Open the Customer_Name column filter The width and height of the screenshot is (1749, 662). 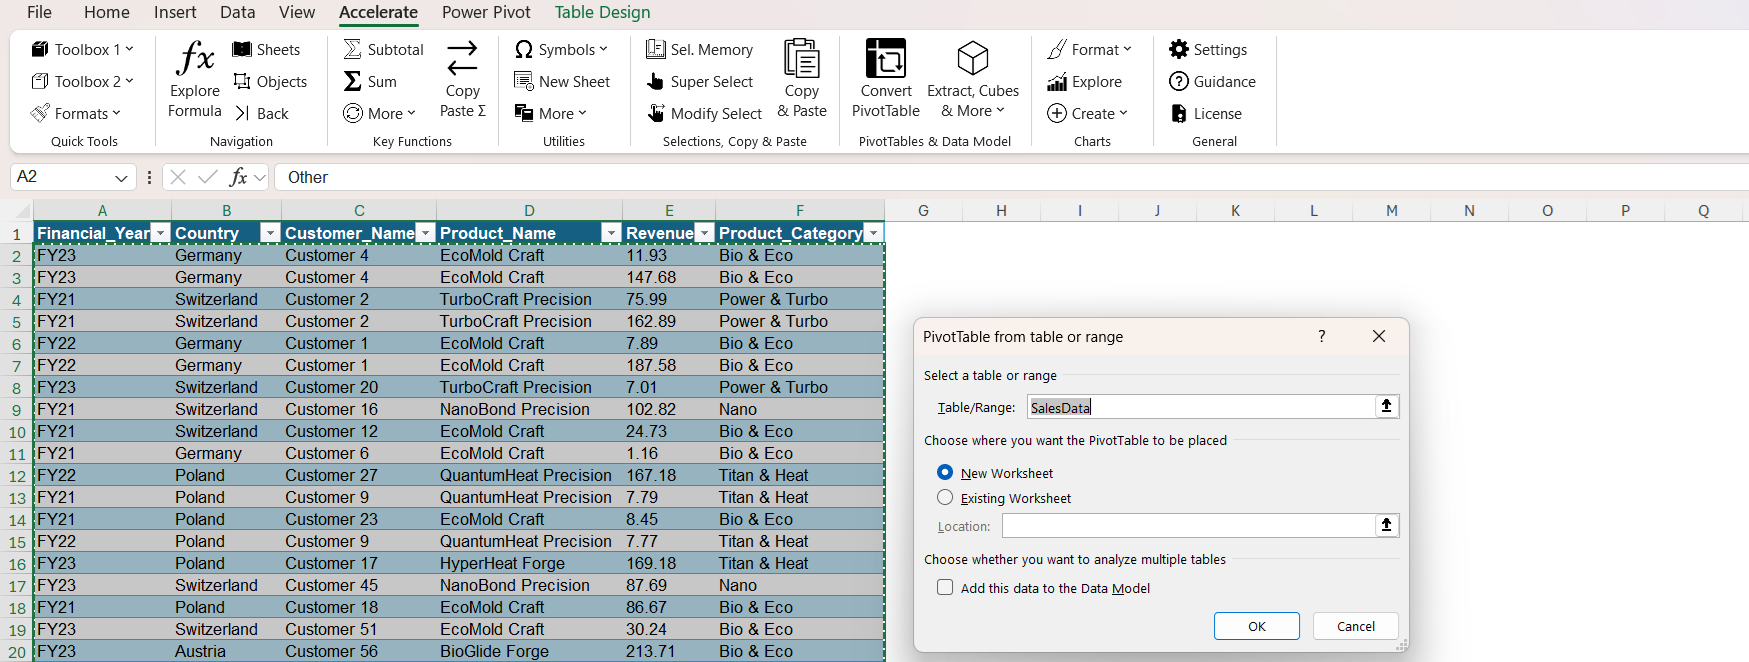coord(425,233)
